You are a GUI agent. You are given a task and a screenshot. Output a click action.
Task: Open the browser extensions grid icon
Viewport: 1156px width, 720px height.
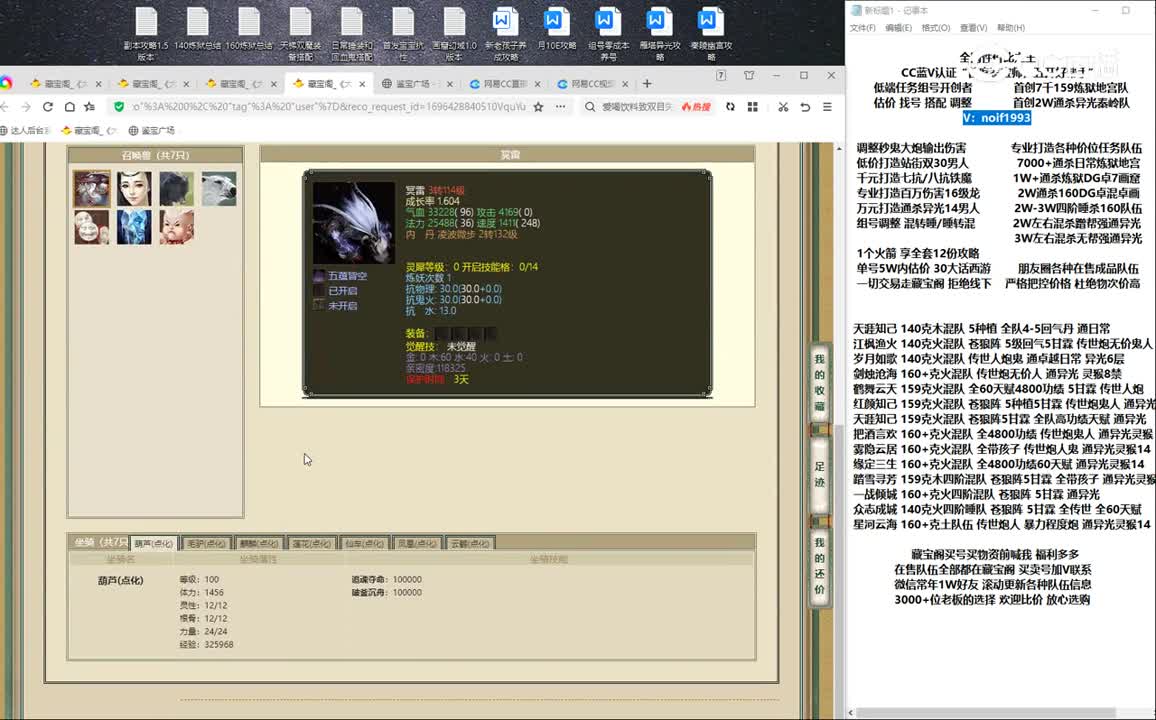coord(753,107)
